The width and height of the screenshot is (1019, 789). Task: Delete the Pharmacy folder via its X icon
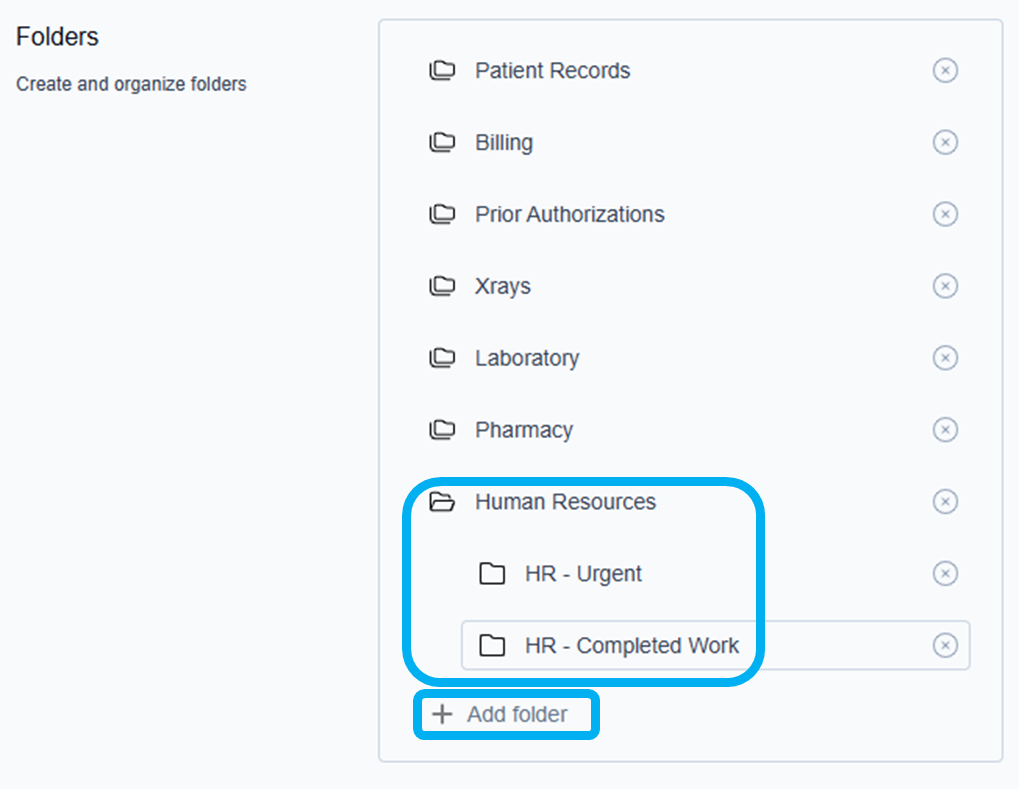click(945, 430)
